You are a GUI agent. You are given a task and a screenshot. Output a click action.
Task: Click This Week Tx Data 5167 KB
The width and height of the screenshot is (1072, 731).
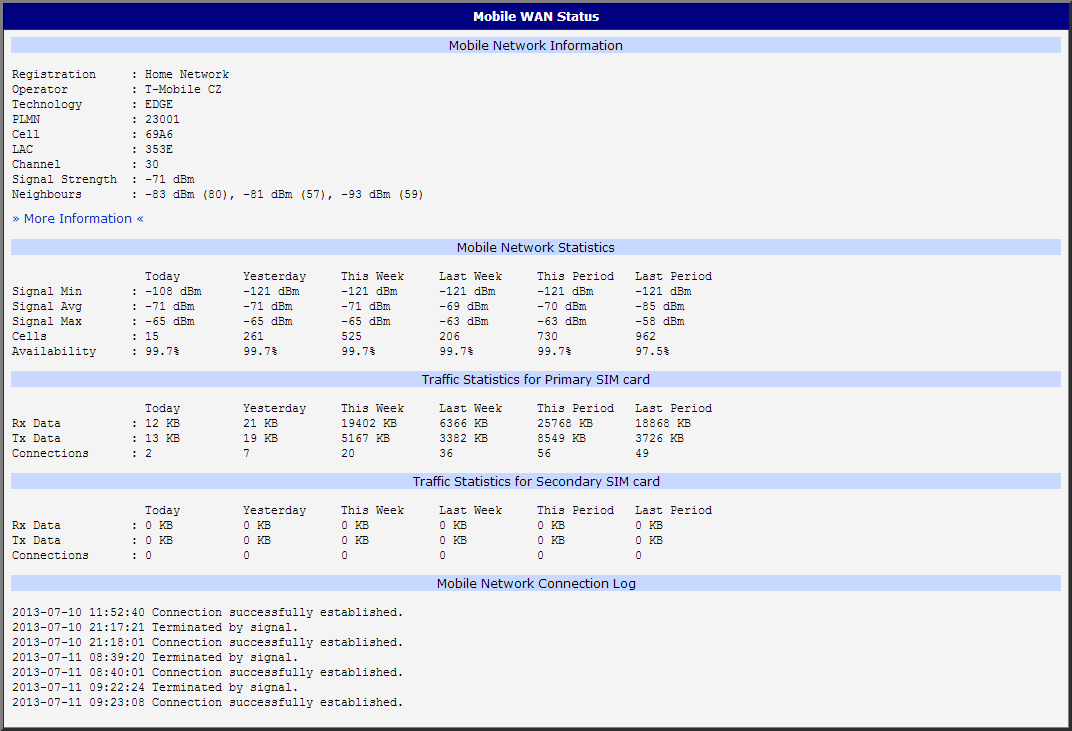(x=365, y=439)
